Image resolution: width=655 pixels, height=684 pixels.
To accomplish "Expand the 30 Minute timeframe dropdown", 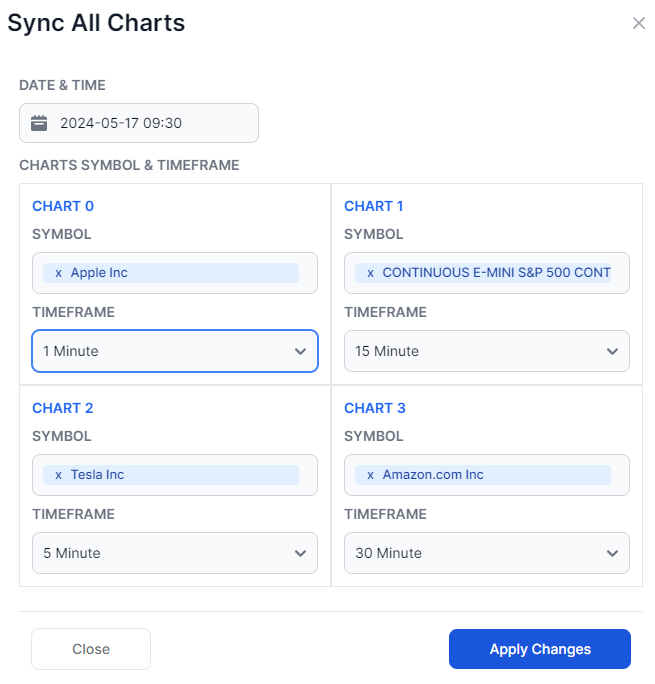I will tap(487, 553).
